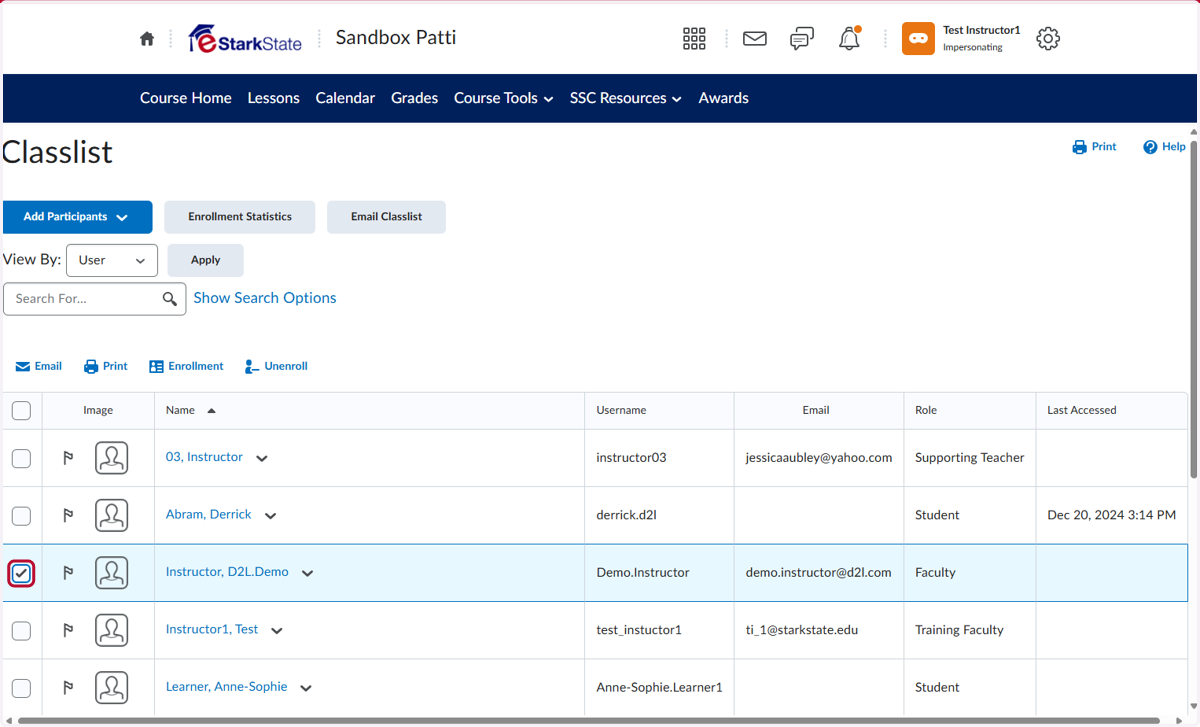1200x727 pixels.
Task: Toggle the select-all checkbox in header
Action: tap(21, 410)
